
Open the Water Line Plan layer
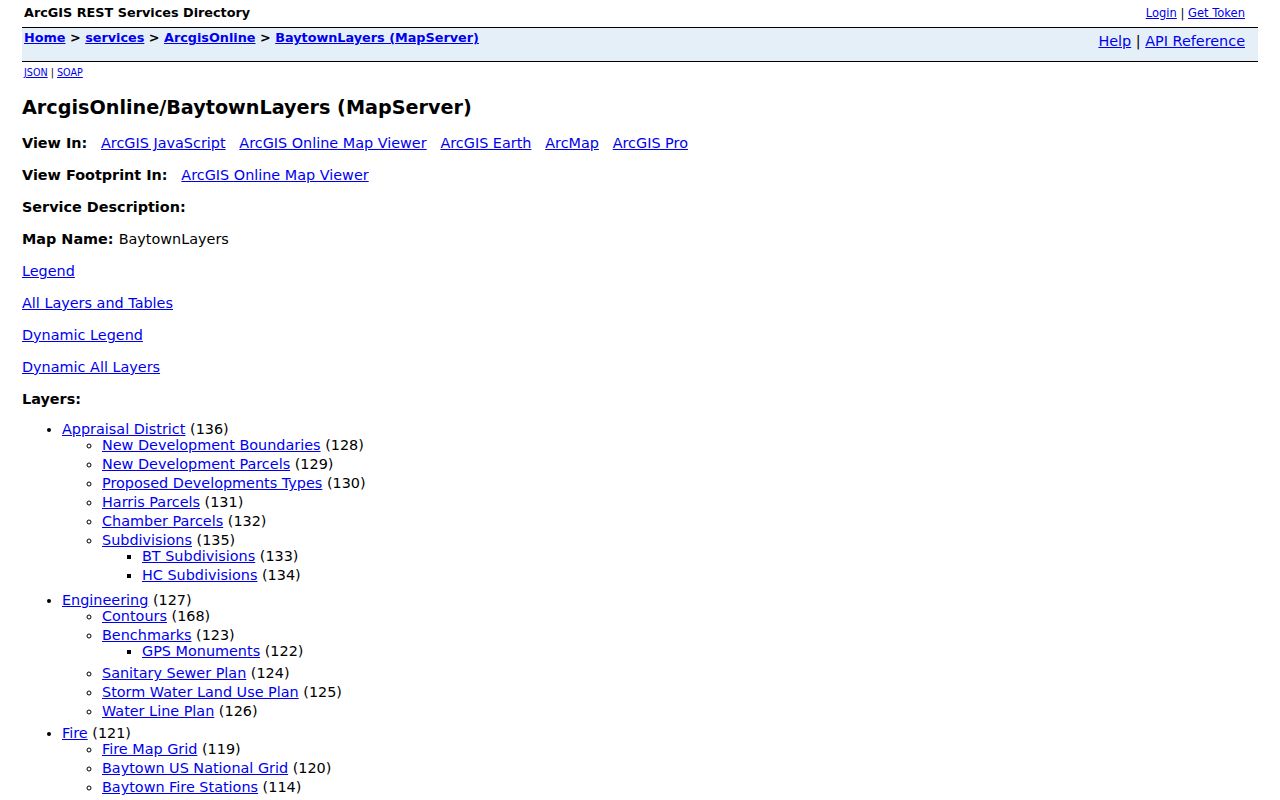(158, 711)
